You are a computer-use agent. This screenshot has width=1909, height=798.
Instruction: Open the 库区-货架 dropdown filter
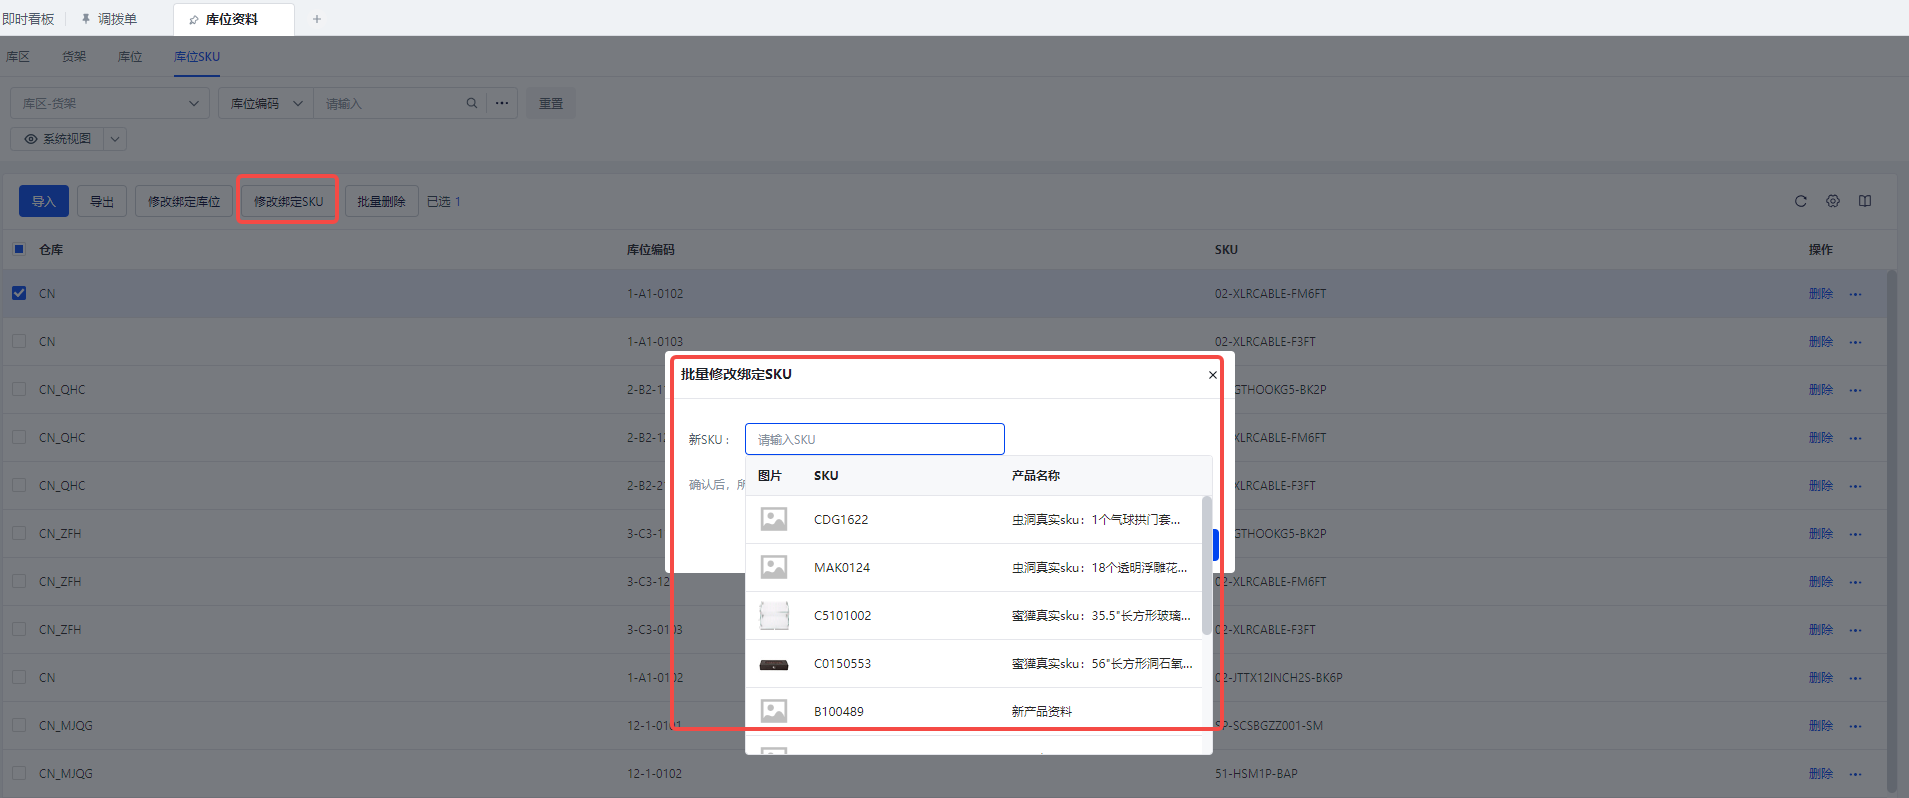(x=110, y=103)
